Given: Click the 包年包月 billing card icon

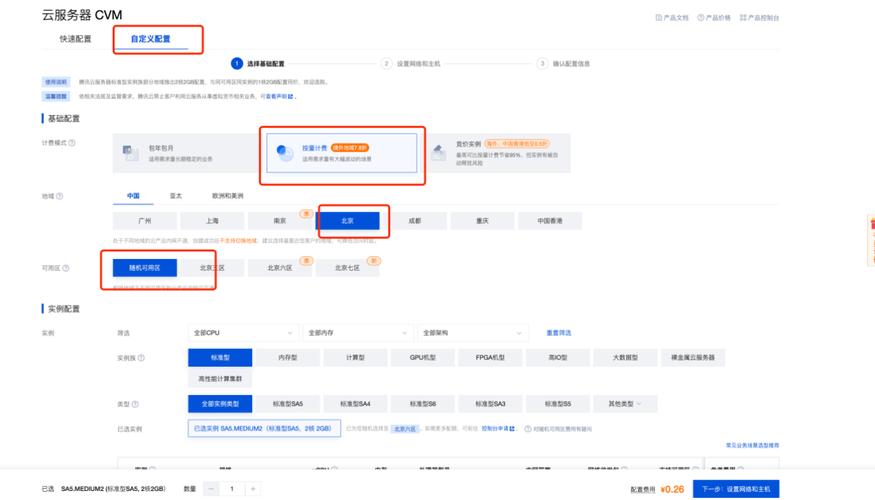Looking at the screenshot, I should click(131, 153).
